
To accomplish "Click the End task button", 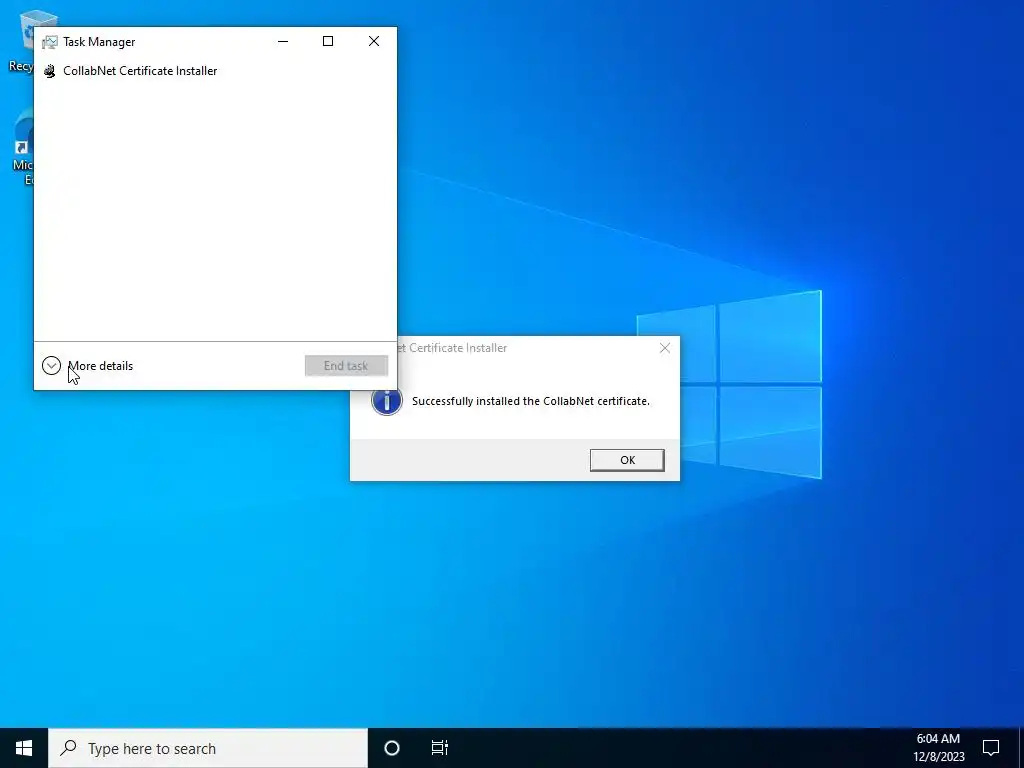I will point(346,366).
